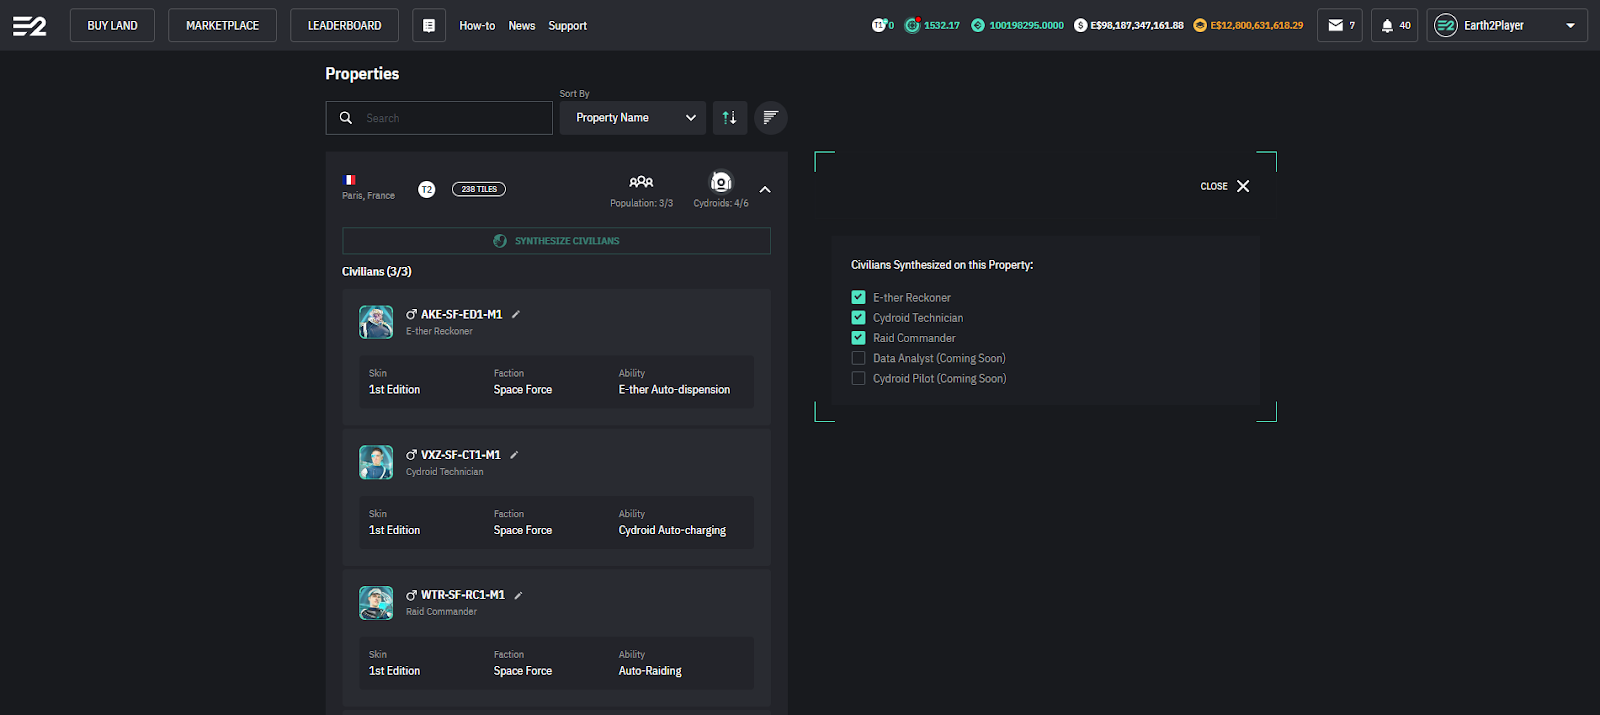Open the Property Name sort dropdown

pos(633,118)
